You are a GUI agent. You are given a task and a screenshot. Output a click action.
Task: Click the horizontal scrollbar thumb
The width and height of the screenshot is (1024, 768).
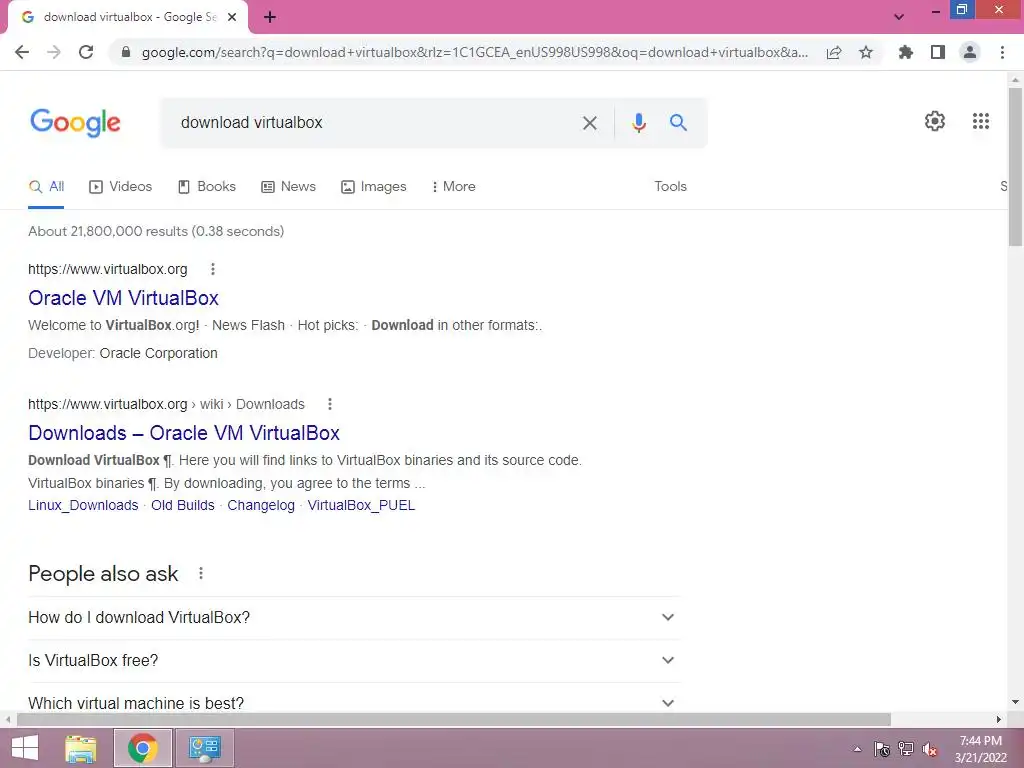click(453, 720)
